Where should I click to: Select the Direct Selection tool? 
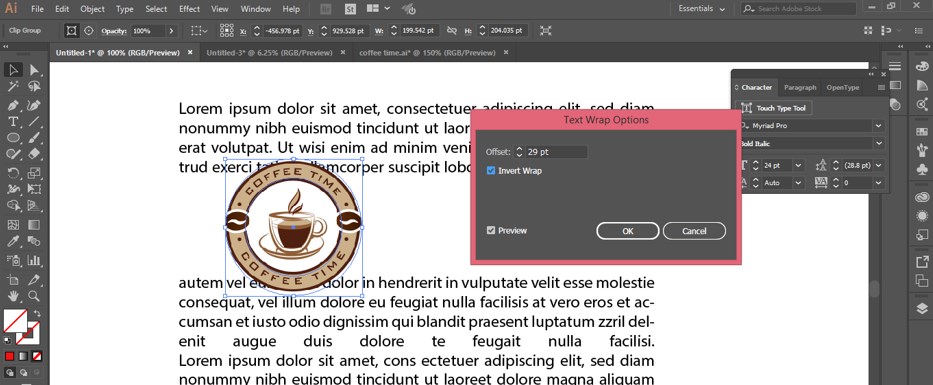tap(34, 70)
